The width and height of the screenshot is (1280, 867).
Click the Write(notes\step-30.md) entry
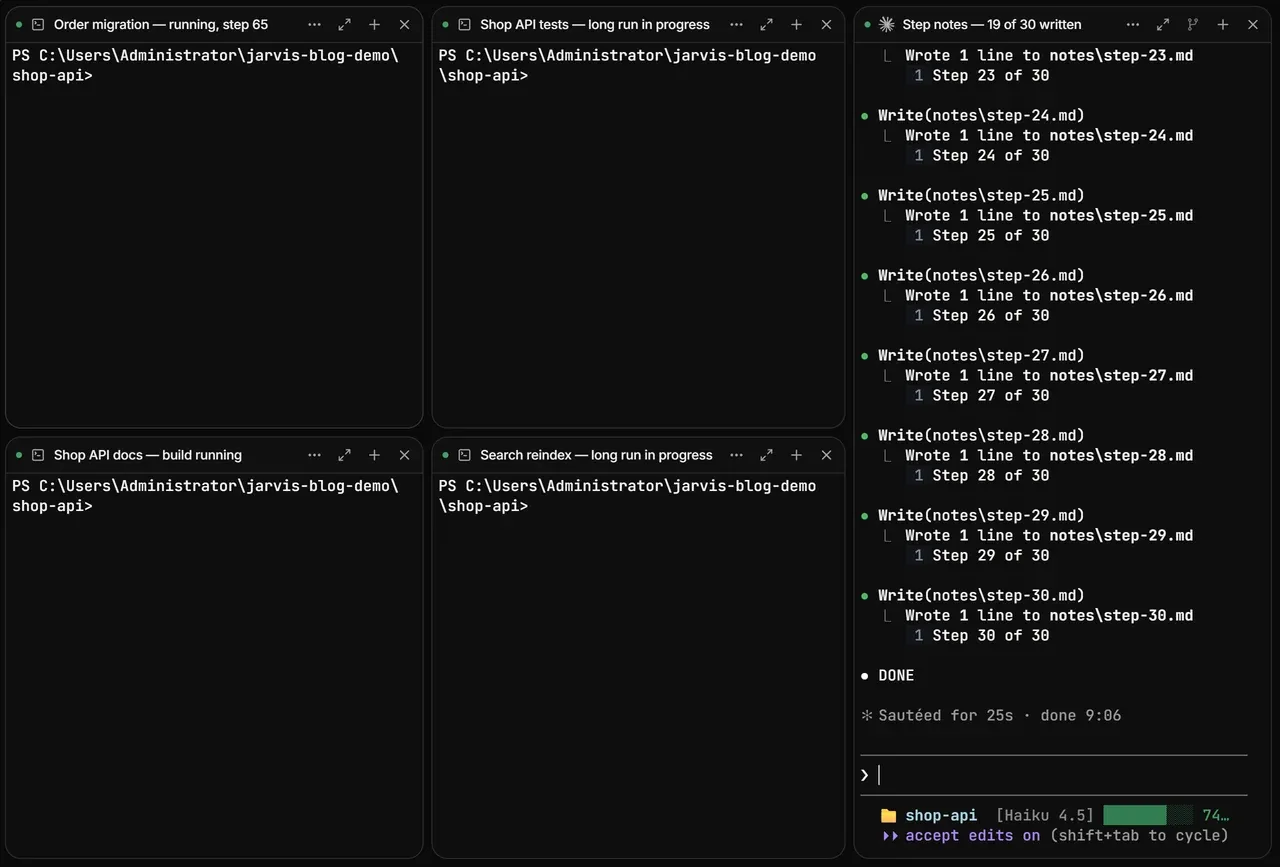[981, 595]
